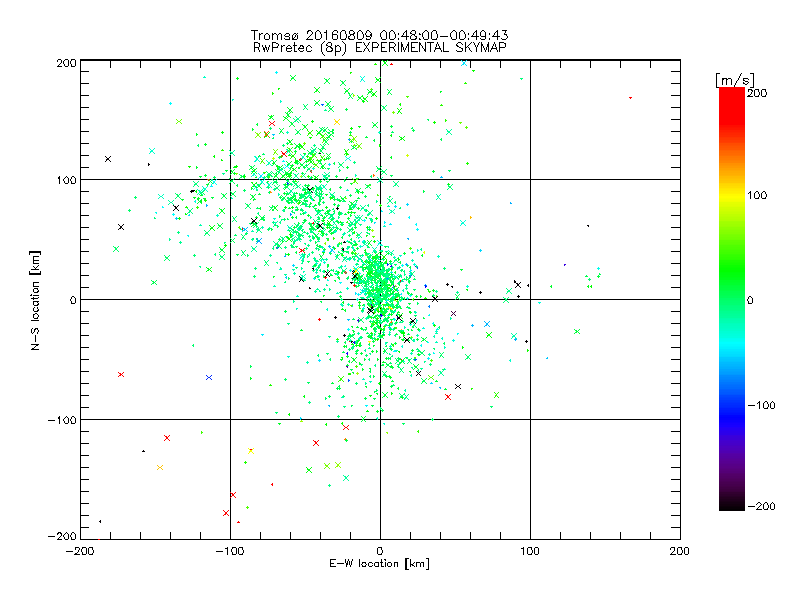Click the title text "Tromsø 20160809 00:48:00-00:49:43"

coord(379,35)
